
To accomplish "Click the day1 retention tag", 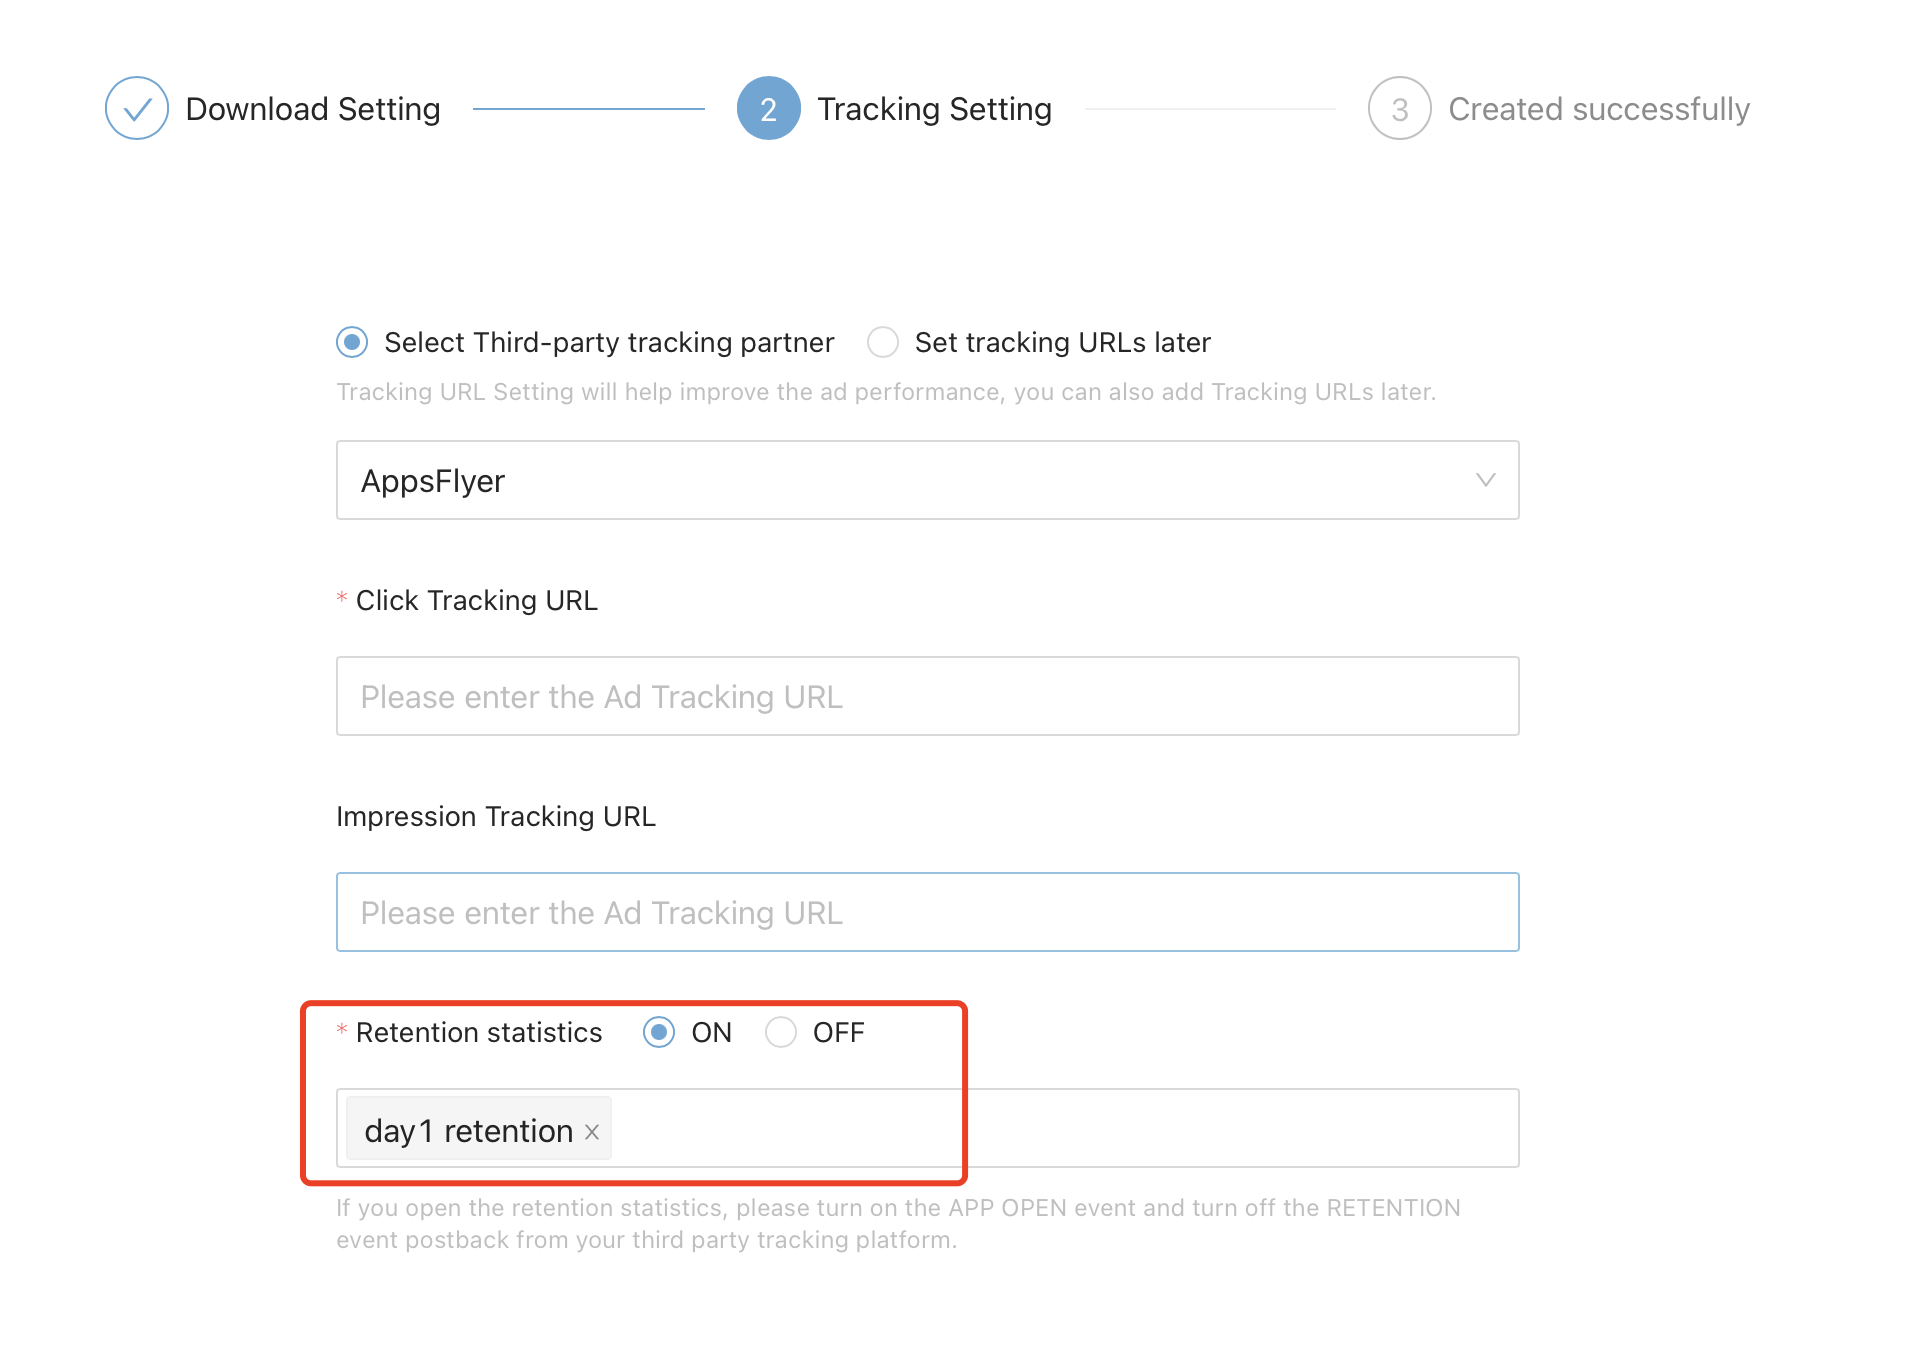I will click(x=468, y=1131).
